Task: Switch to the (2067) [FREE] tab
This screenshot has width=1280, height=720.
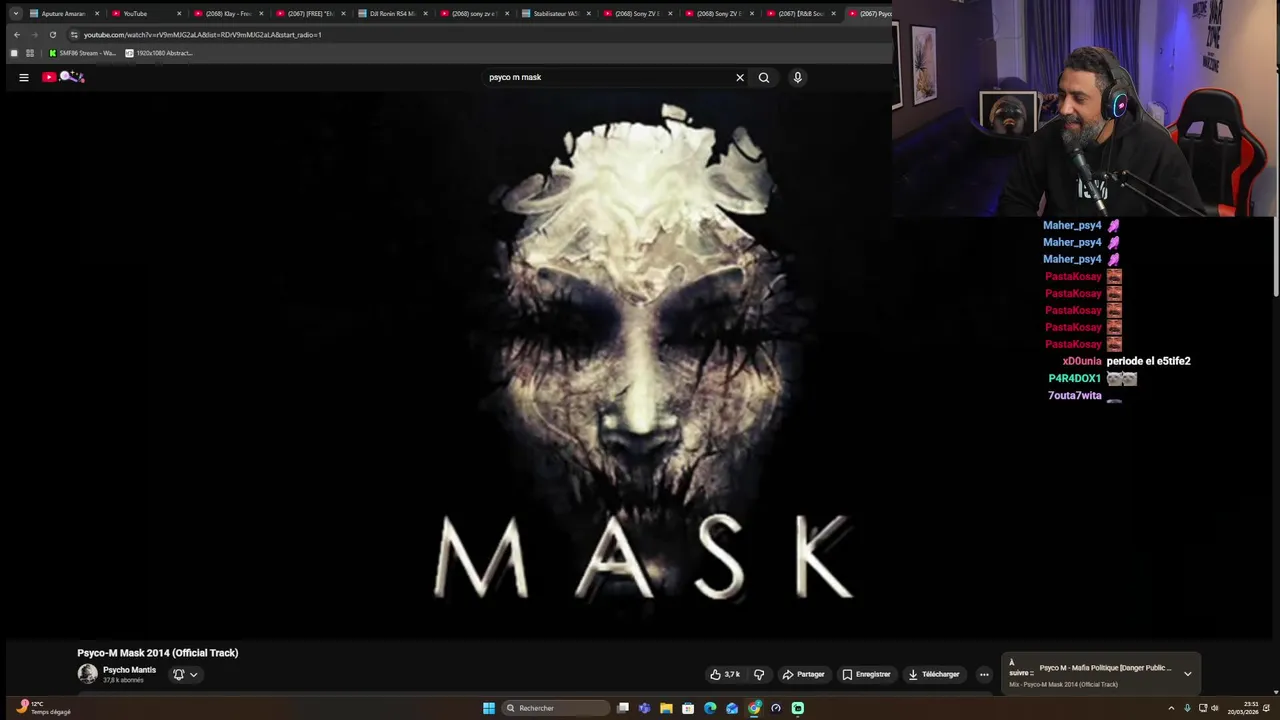Action: (310, 13)
